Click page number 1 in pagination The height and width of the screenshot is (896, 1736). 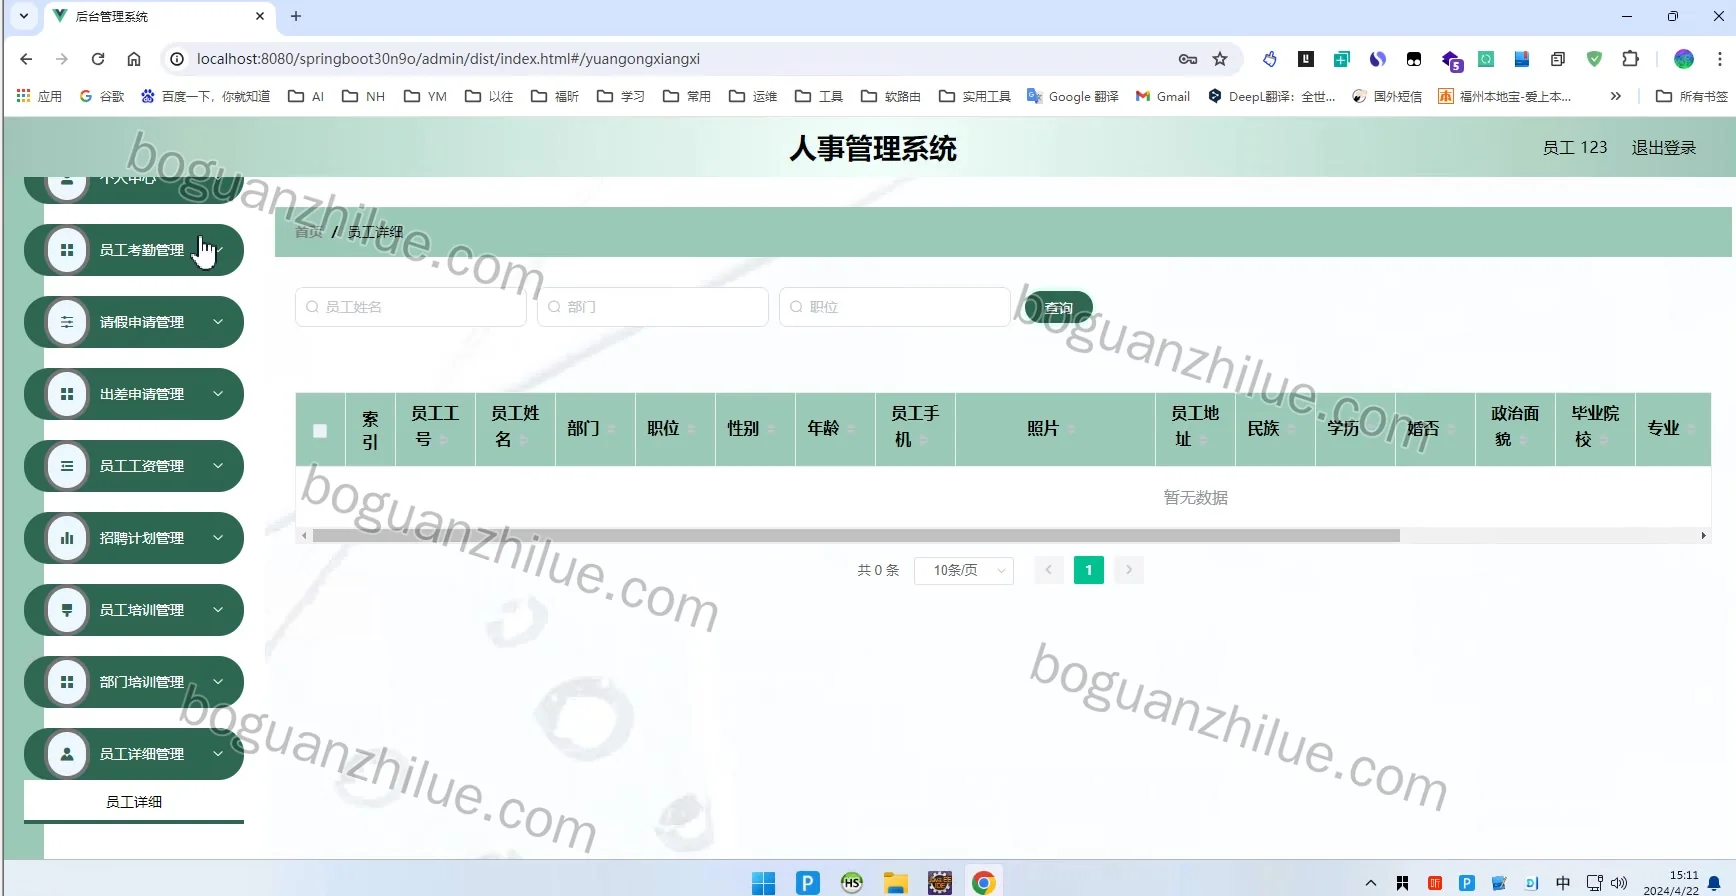[1089, 570]
